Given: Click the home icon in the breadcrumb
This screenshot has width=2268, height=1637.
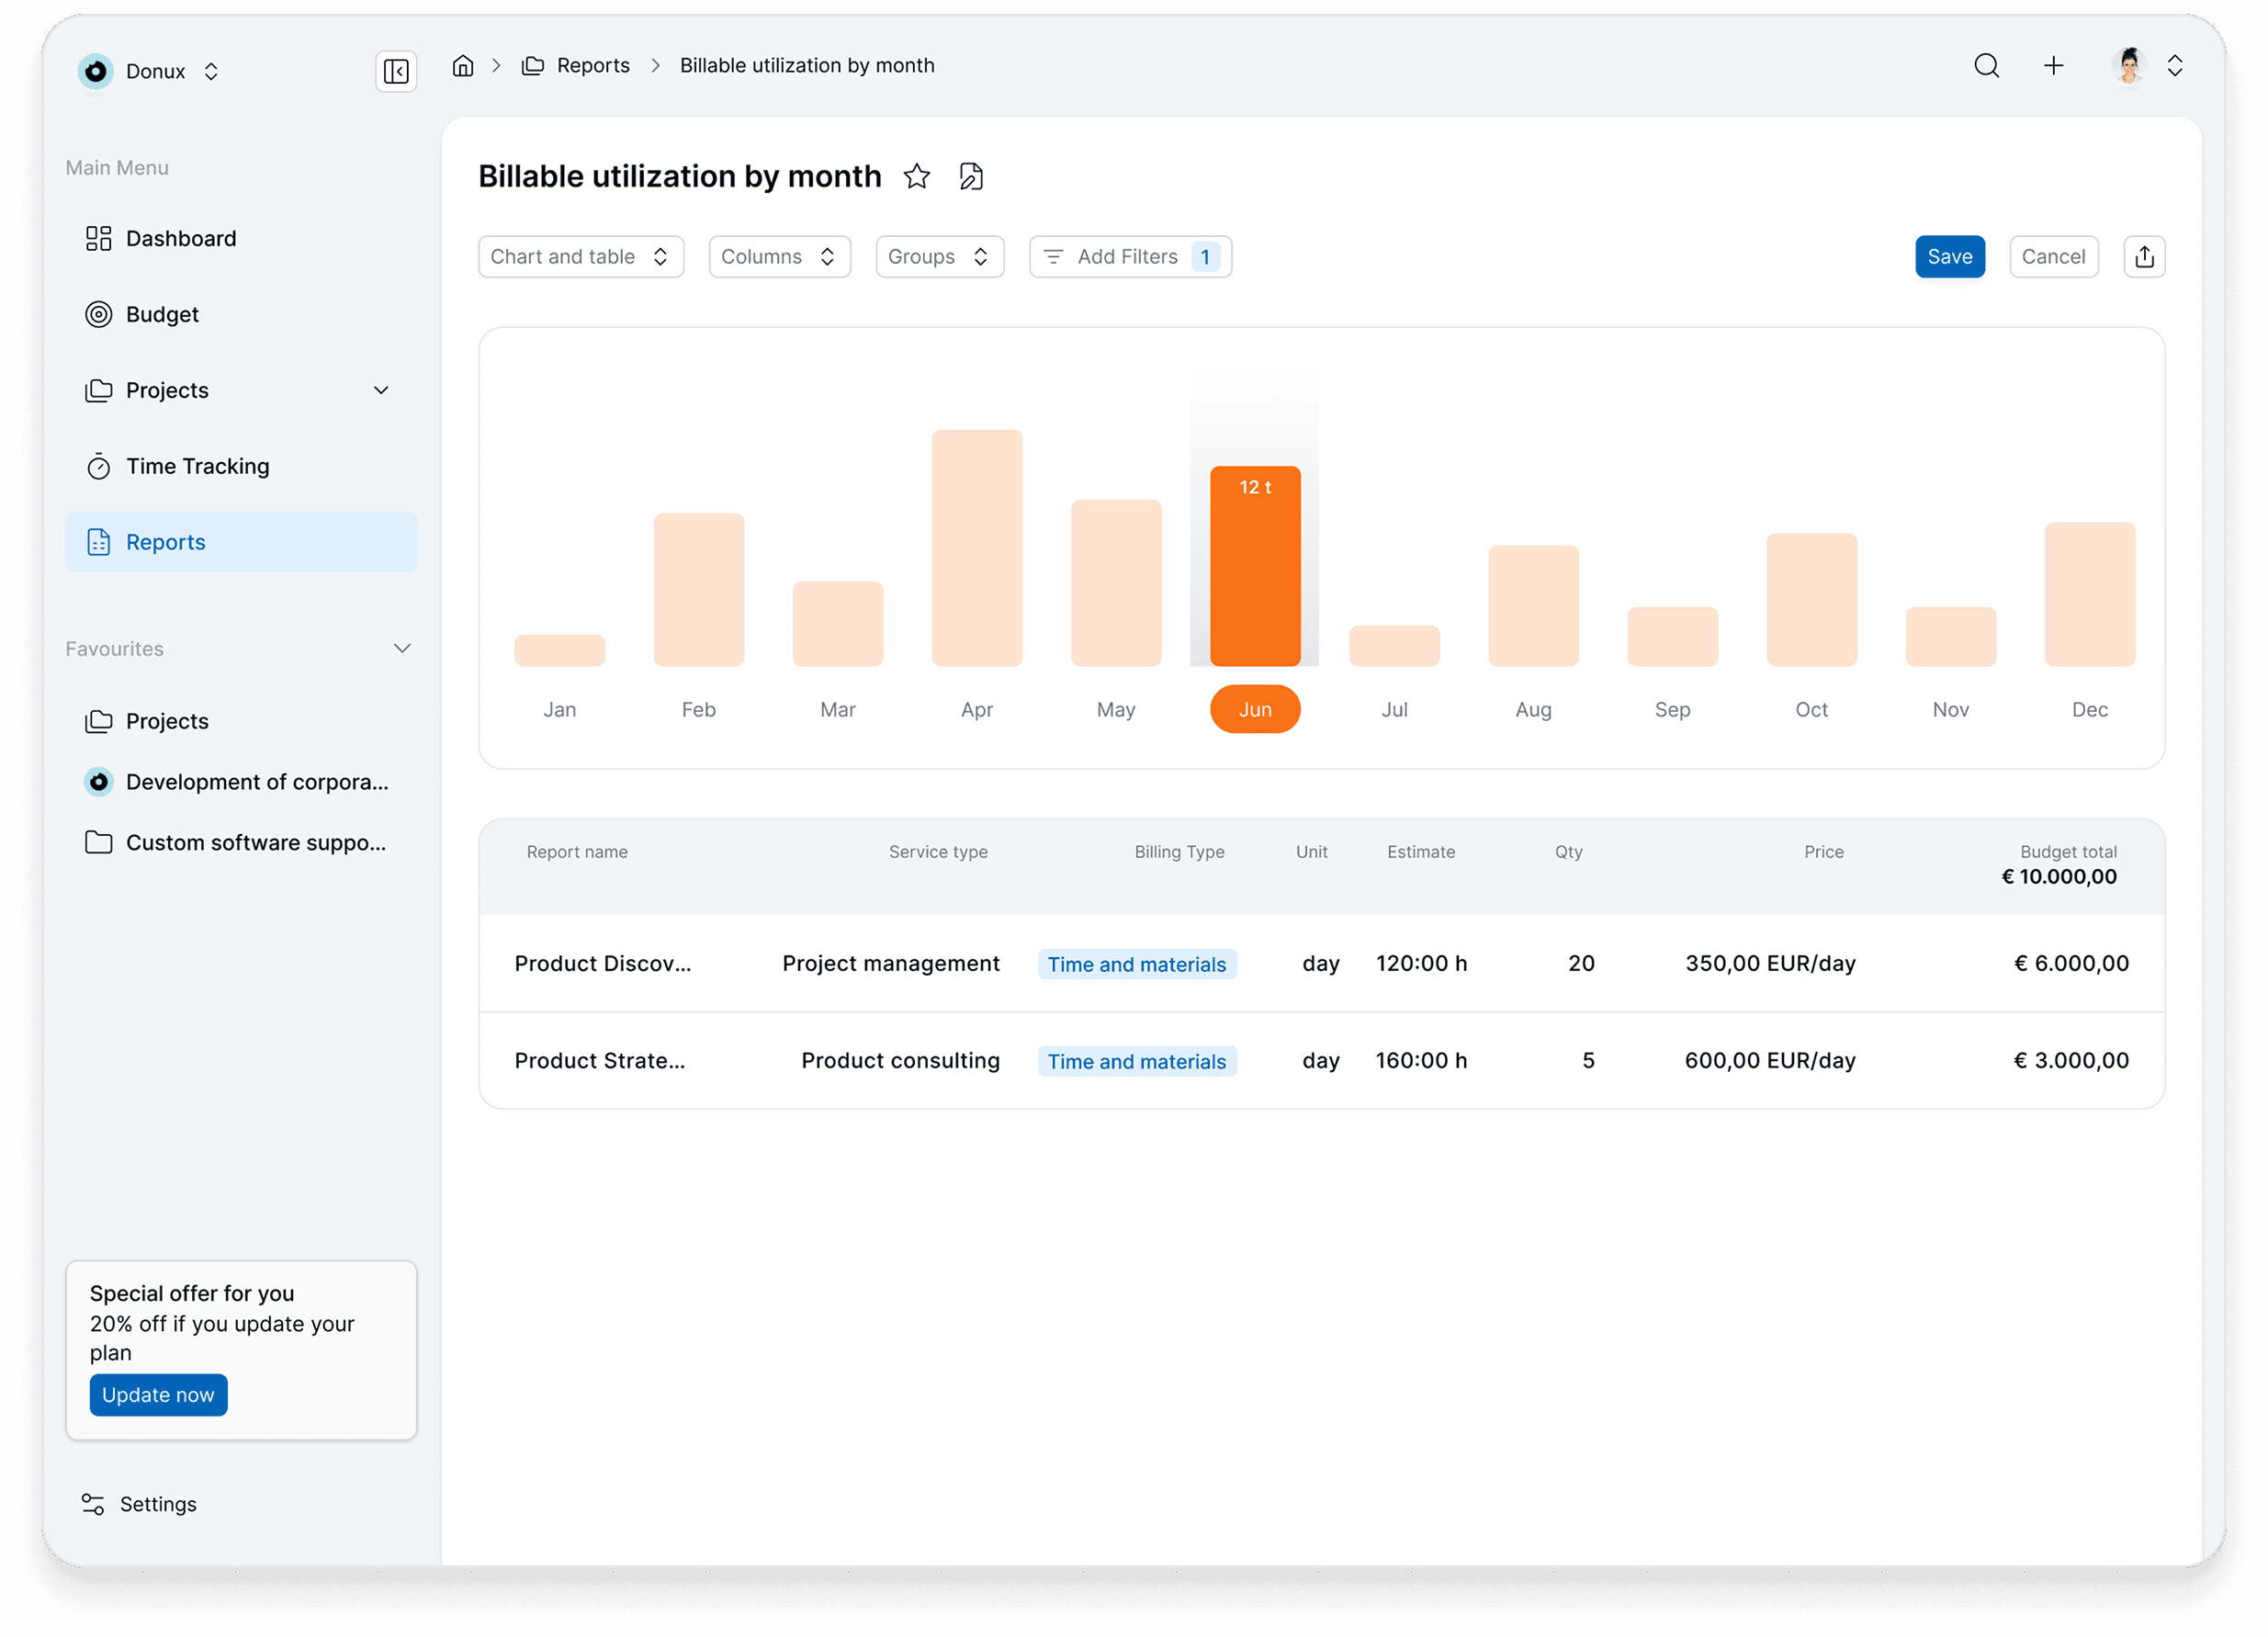Looking at the screenshot, I should (x=462, y=66).
